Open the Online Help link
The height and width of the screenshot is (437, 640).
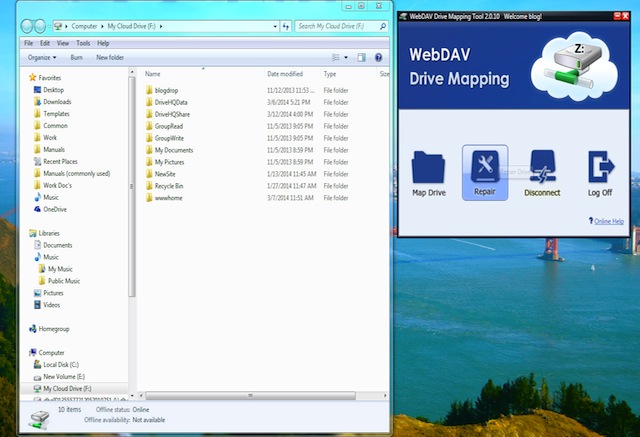[x=609, y=221]
